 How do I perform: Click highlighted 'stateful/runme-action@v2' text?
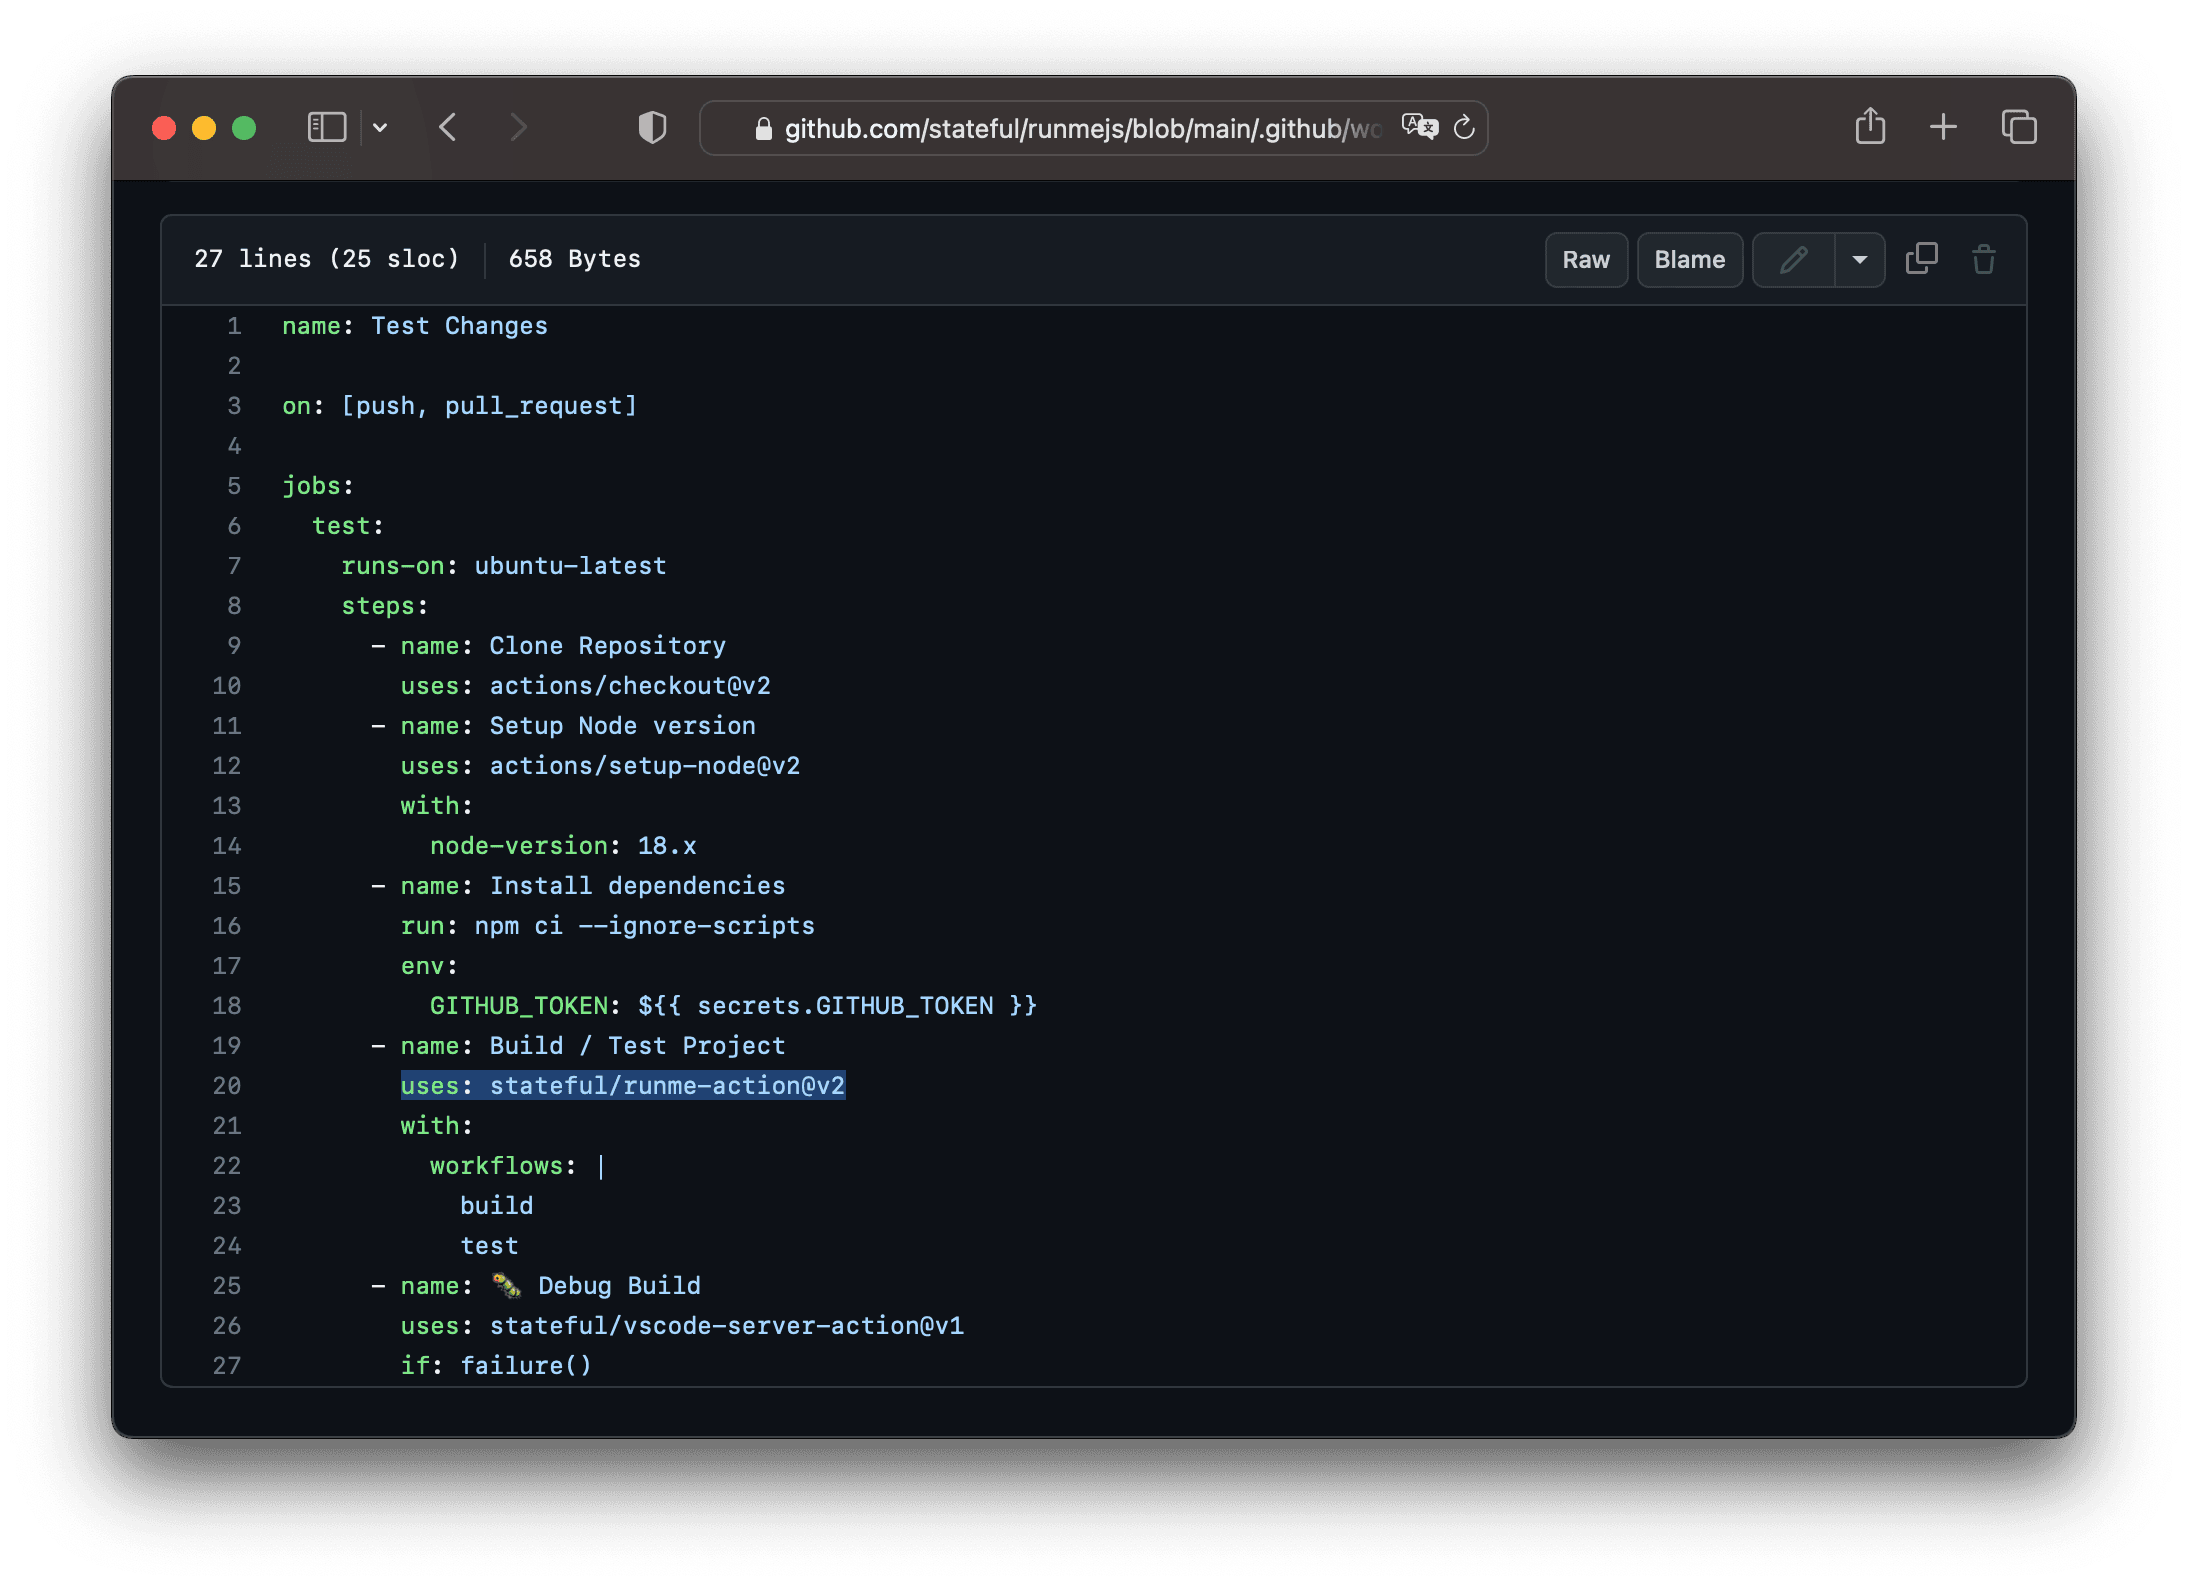pyautogui.click(x=667, y=1086)
